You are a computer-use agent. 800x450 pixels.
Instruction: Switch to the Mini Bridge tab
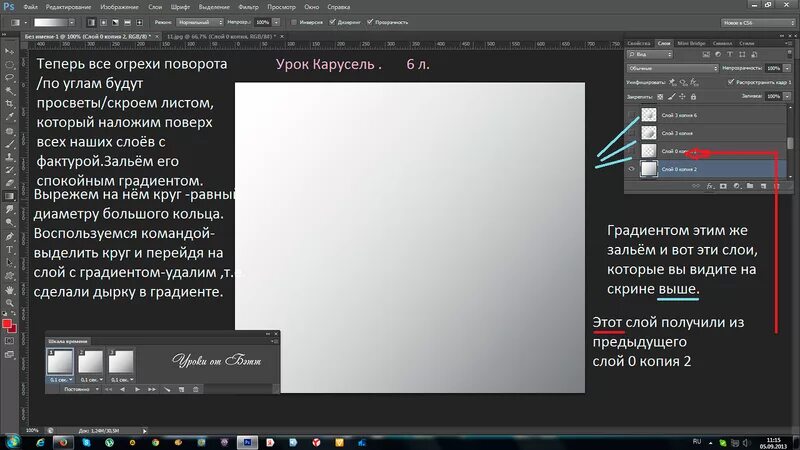pos(691,43)
